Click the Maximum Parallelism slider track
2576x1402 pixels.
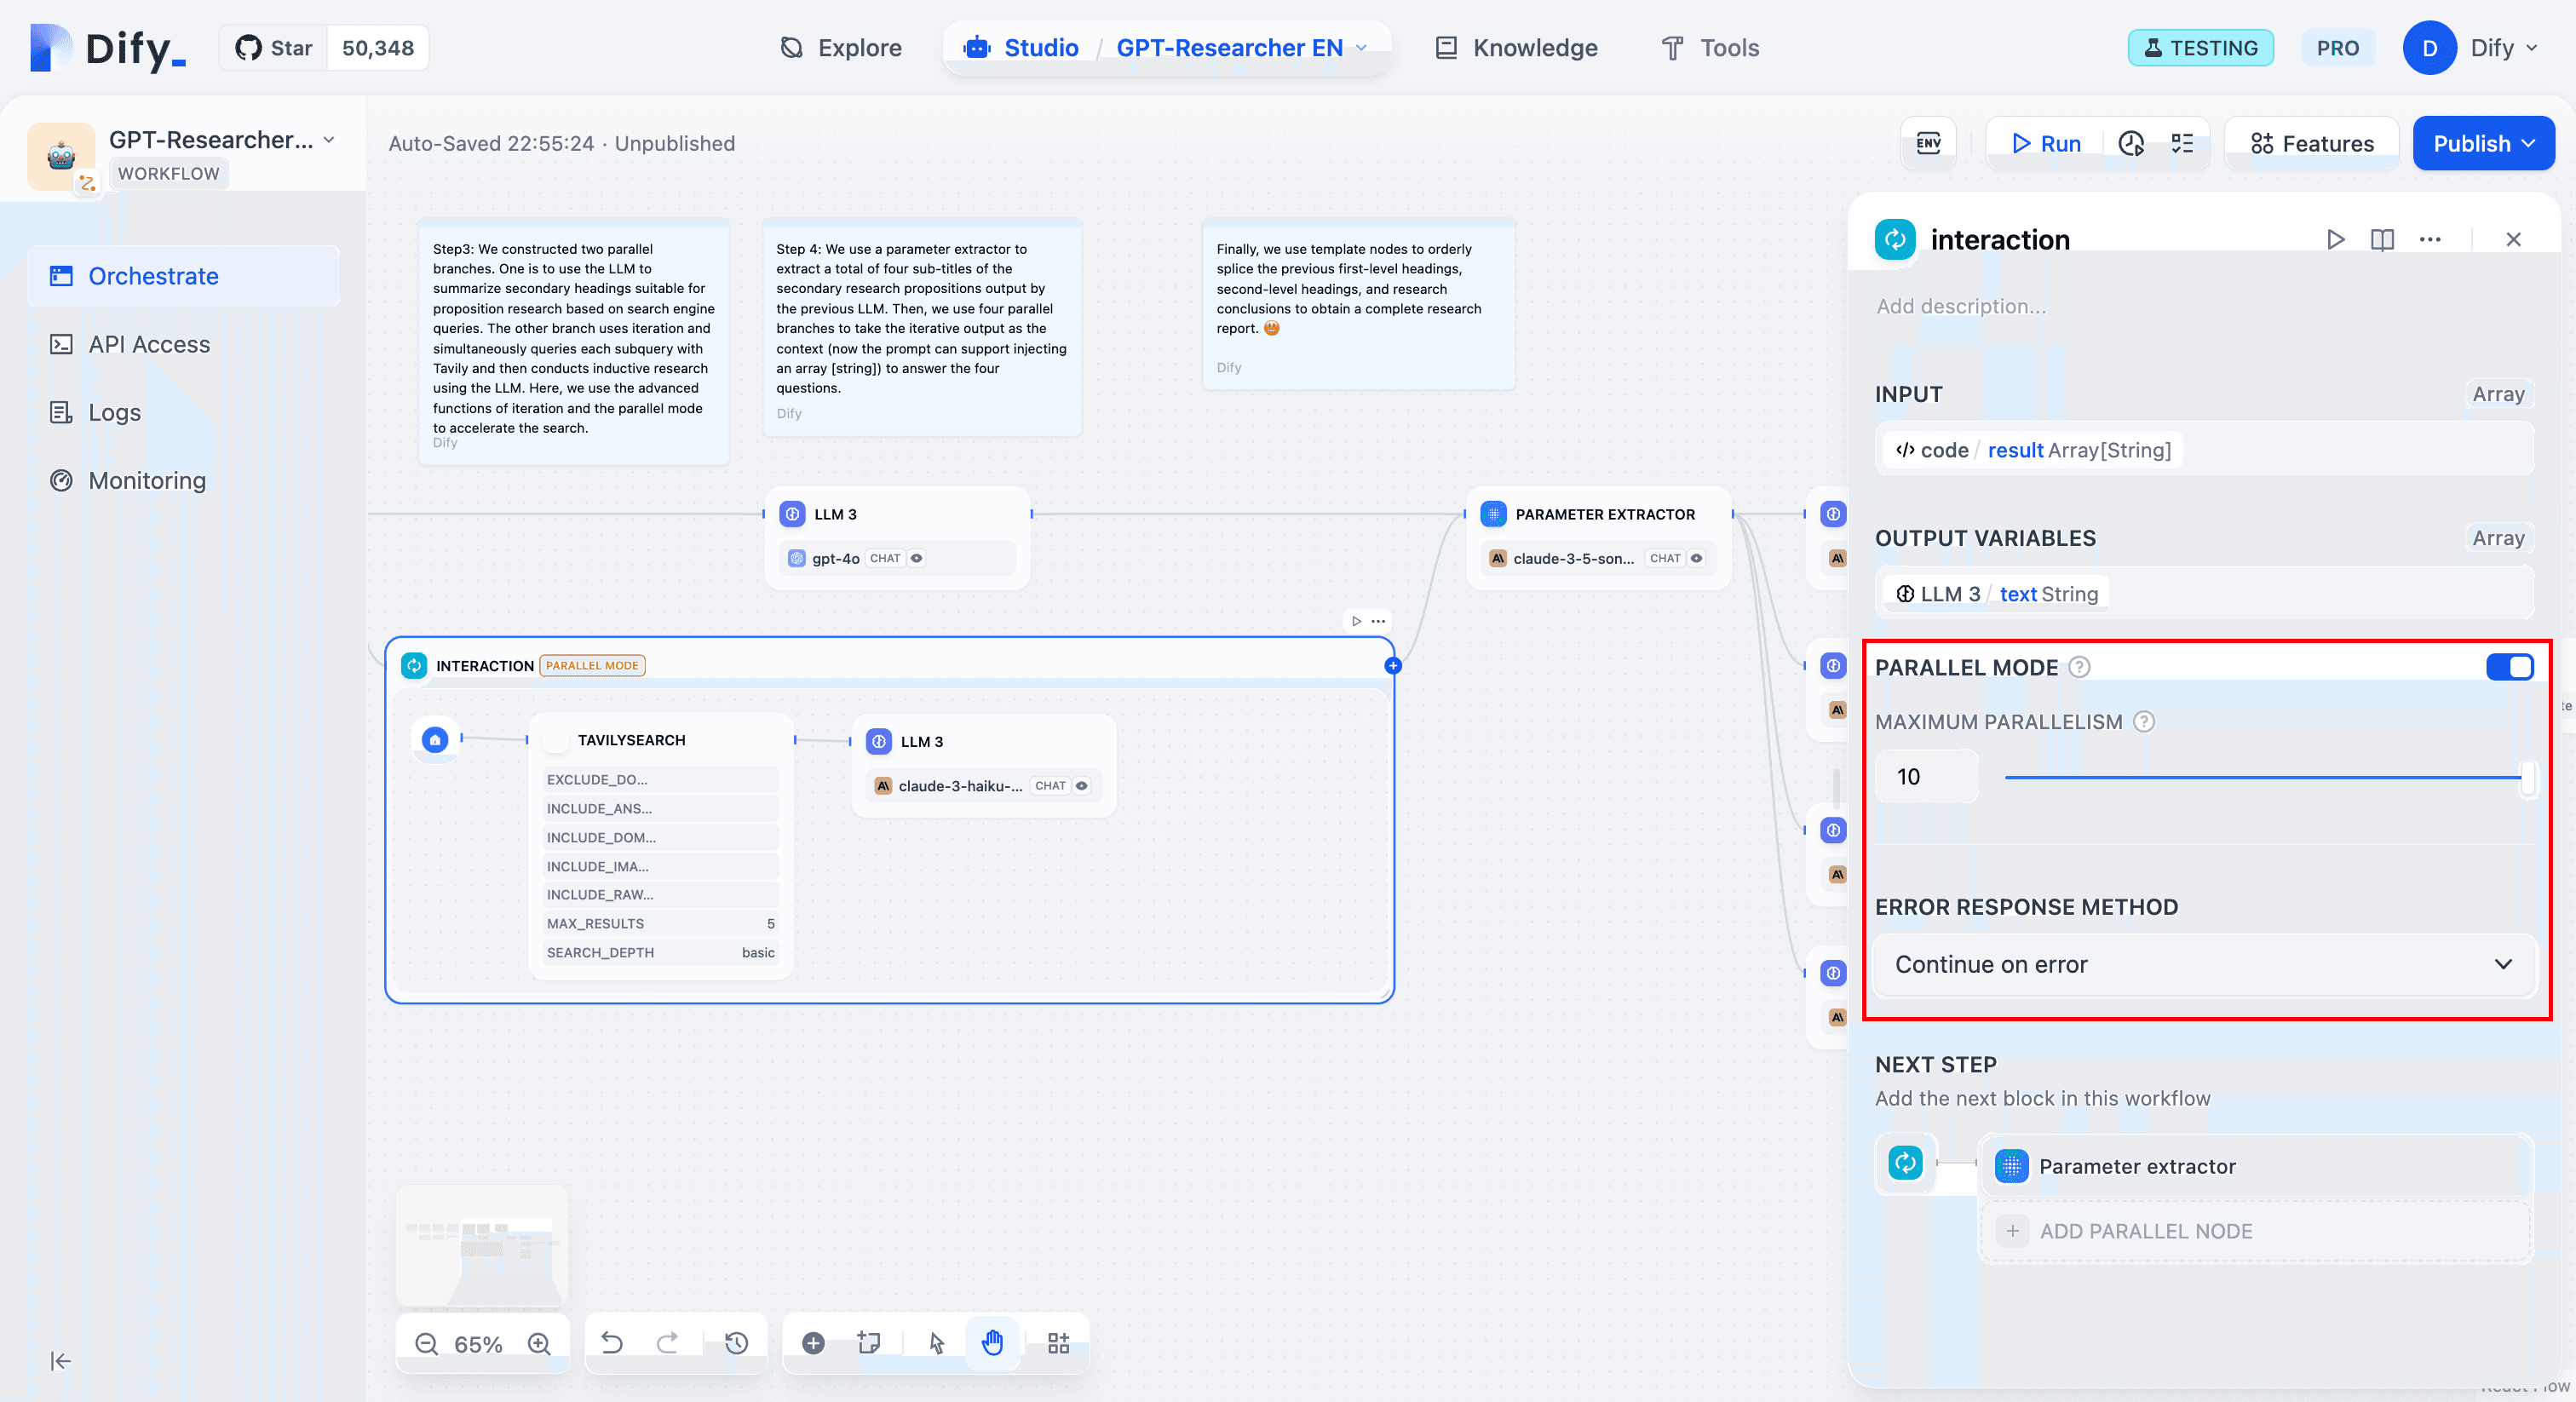[x=2260, y=777]
